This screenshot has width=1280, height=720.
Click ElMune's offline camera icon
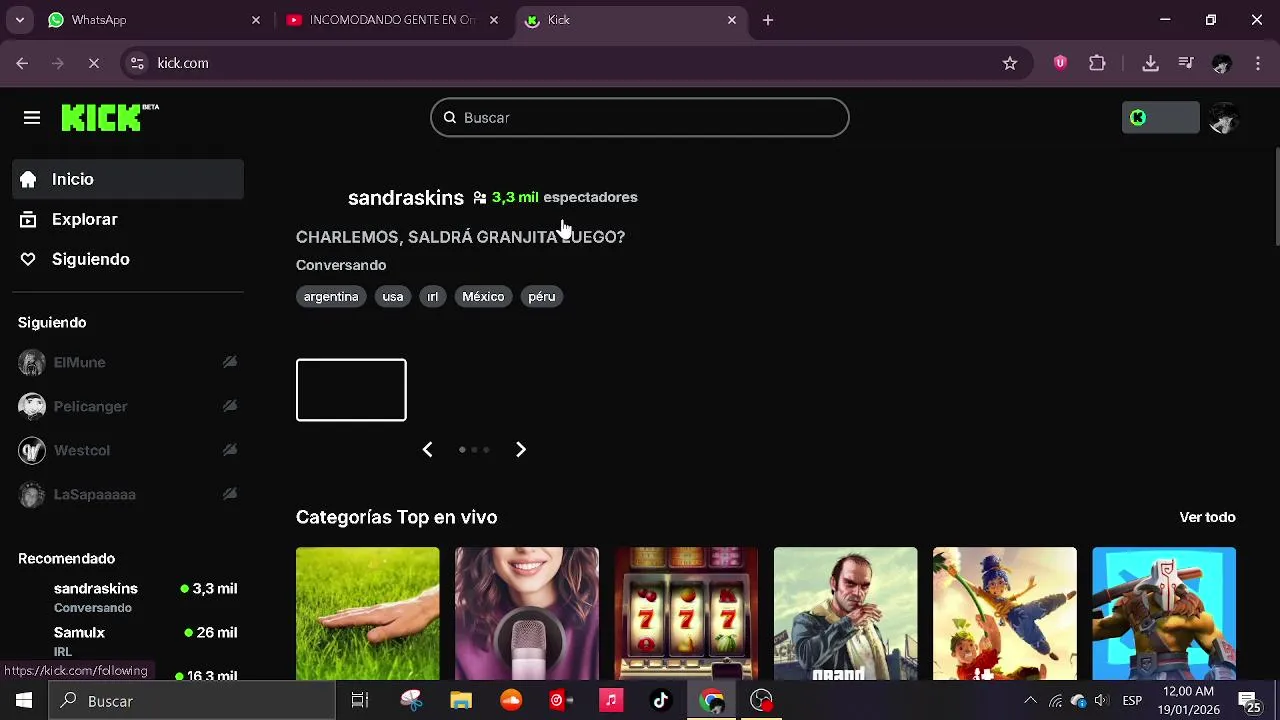coord(230,362)
